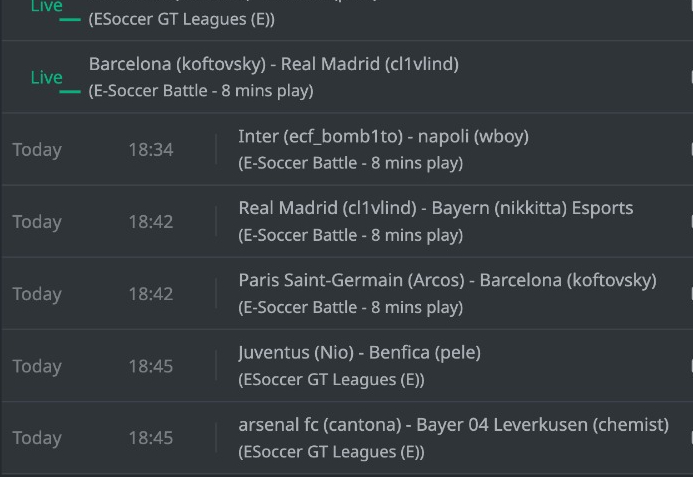Image resolution: width=693 pixels, height=477 pixels.
Task: Open Paris Saint-Germain (Arcos) - Barcelona (koftovsky) match
Action: [447, 280]
